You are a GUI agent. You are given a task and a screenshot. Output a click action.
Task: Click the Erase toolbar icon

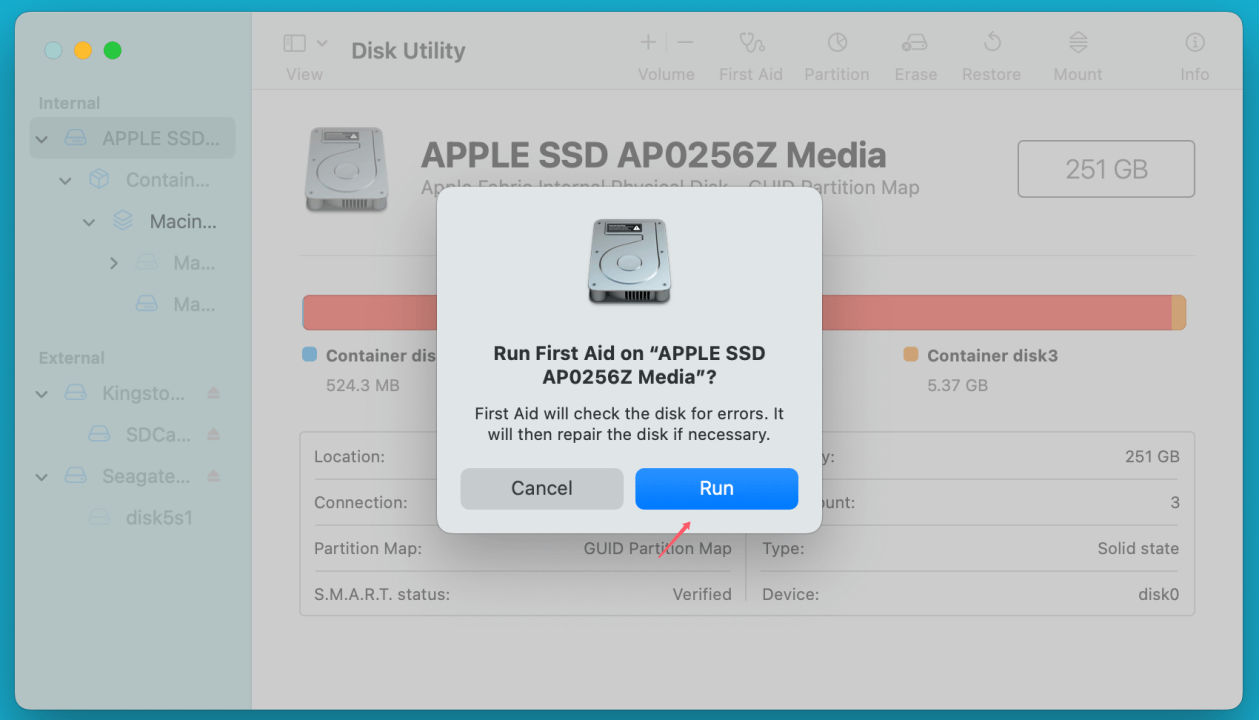(x=915, y=42)
